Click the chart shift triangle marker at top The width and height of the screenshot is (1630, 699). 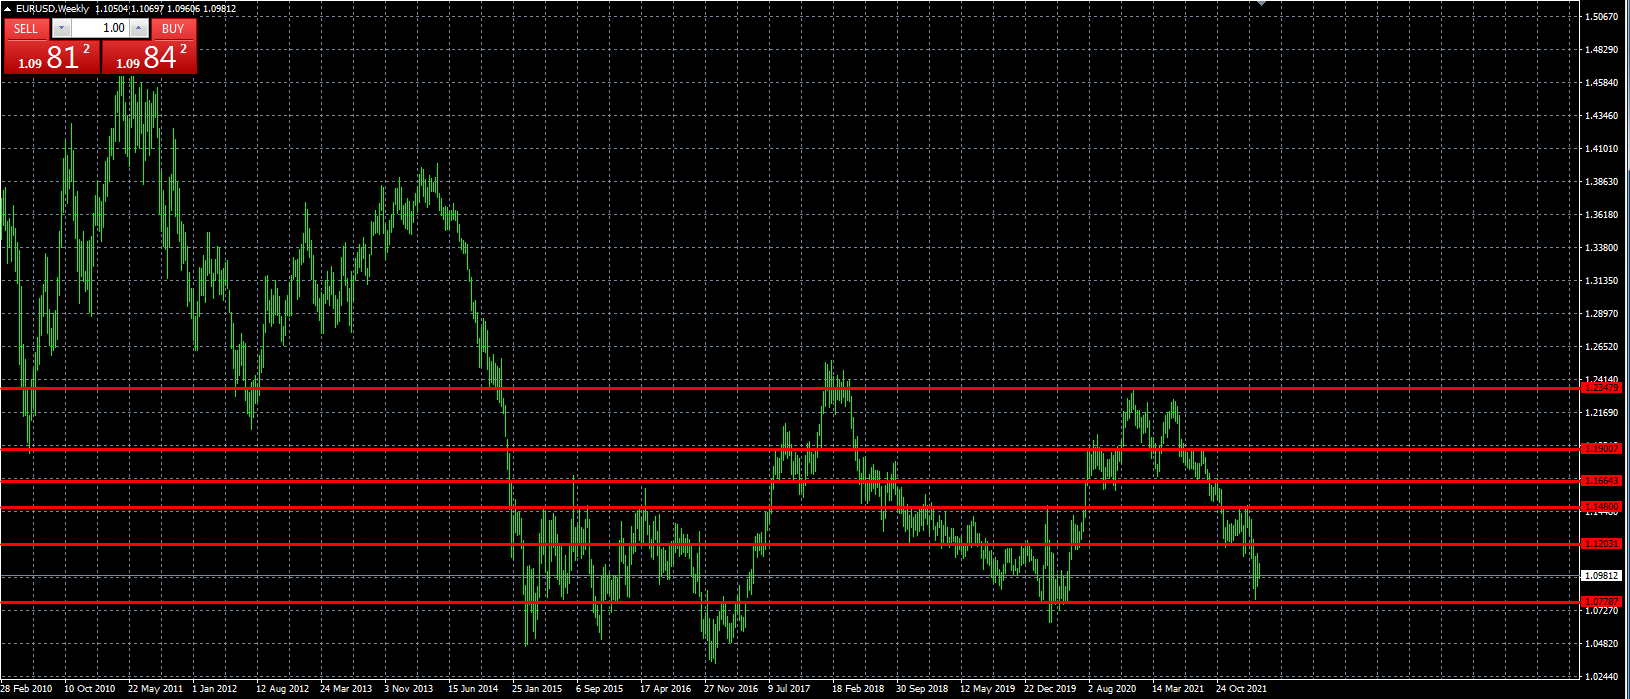[x=1261, y=4]
